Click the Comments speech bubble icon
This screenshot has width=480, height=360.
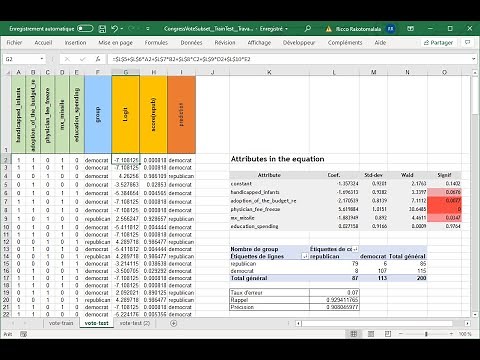coord(468,42)
